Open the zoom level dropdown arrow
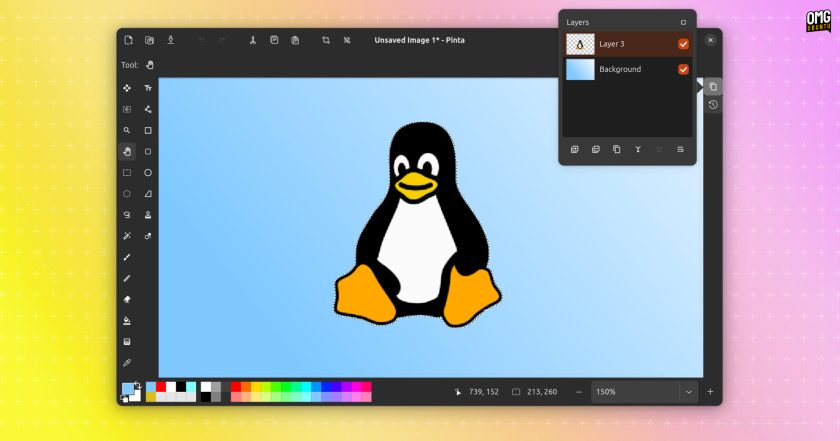 688,392
